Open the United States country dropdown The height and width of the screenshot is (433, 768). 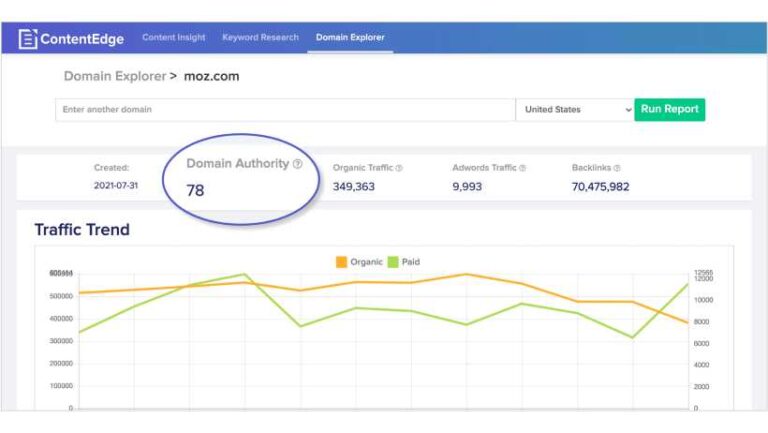click(575, 109)
